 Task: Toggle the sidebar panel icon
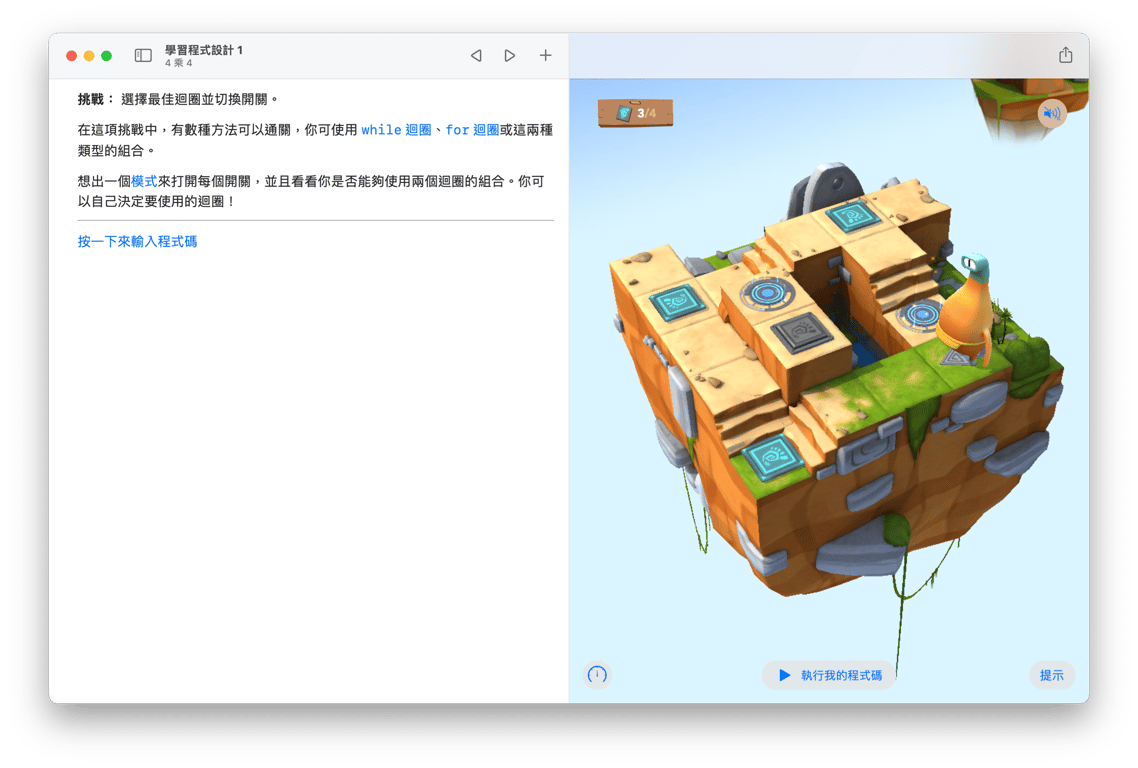(x=143, y=56)
